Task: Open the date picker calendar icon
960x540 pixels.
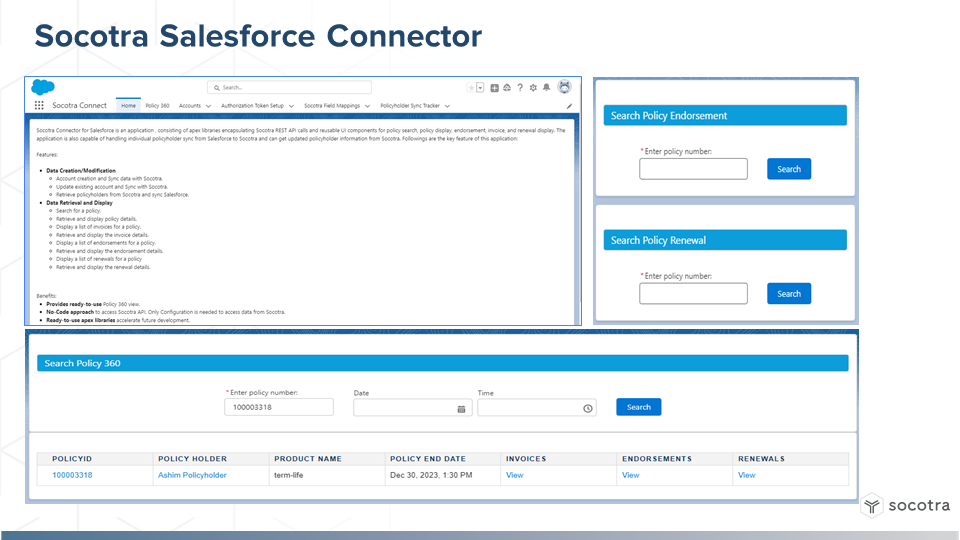Action: coord(461,408)
